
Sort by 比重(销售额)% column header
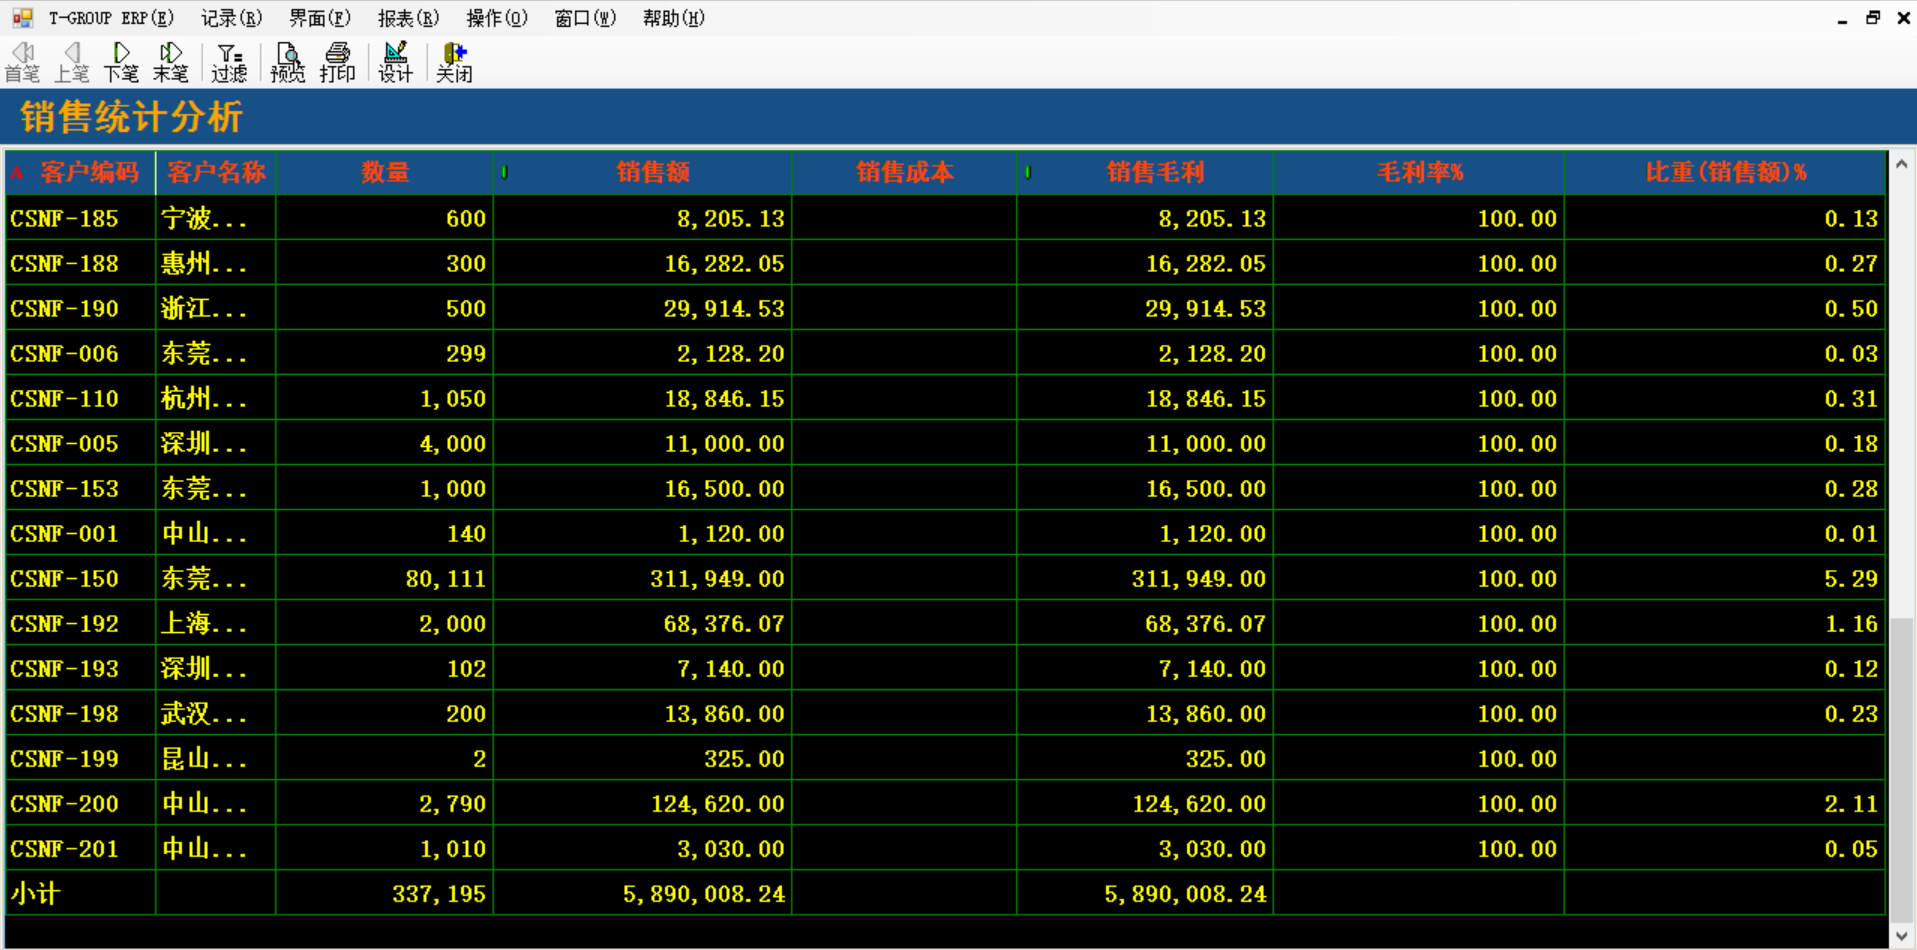tap(1726, 173)
